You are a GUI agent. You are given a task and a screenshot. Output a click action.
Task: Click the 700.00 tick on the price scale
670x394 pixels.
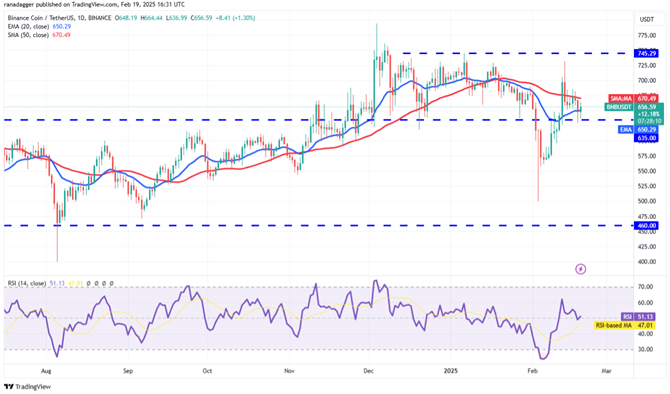647,80
